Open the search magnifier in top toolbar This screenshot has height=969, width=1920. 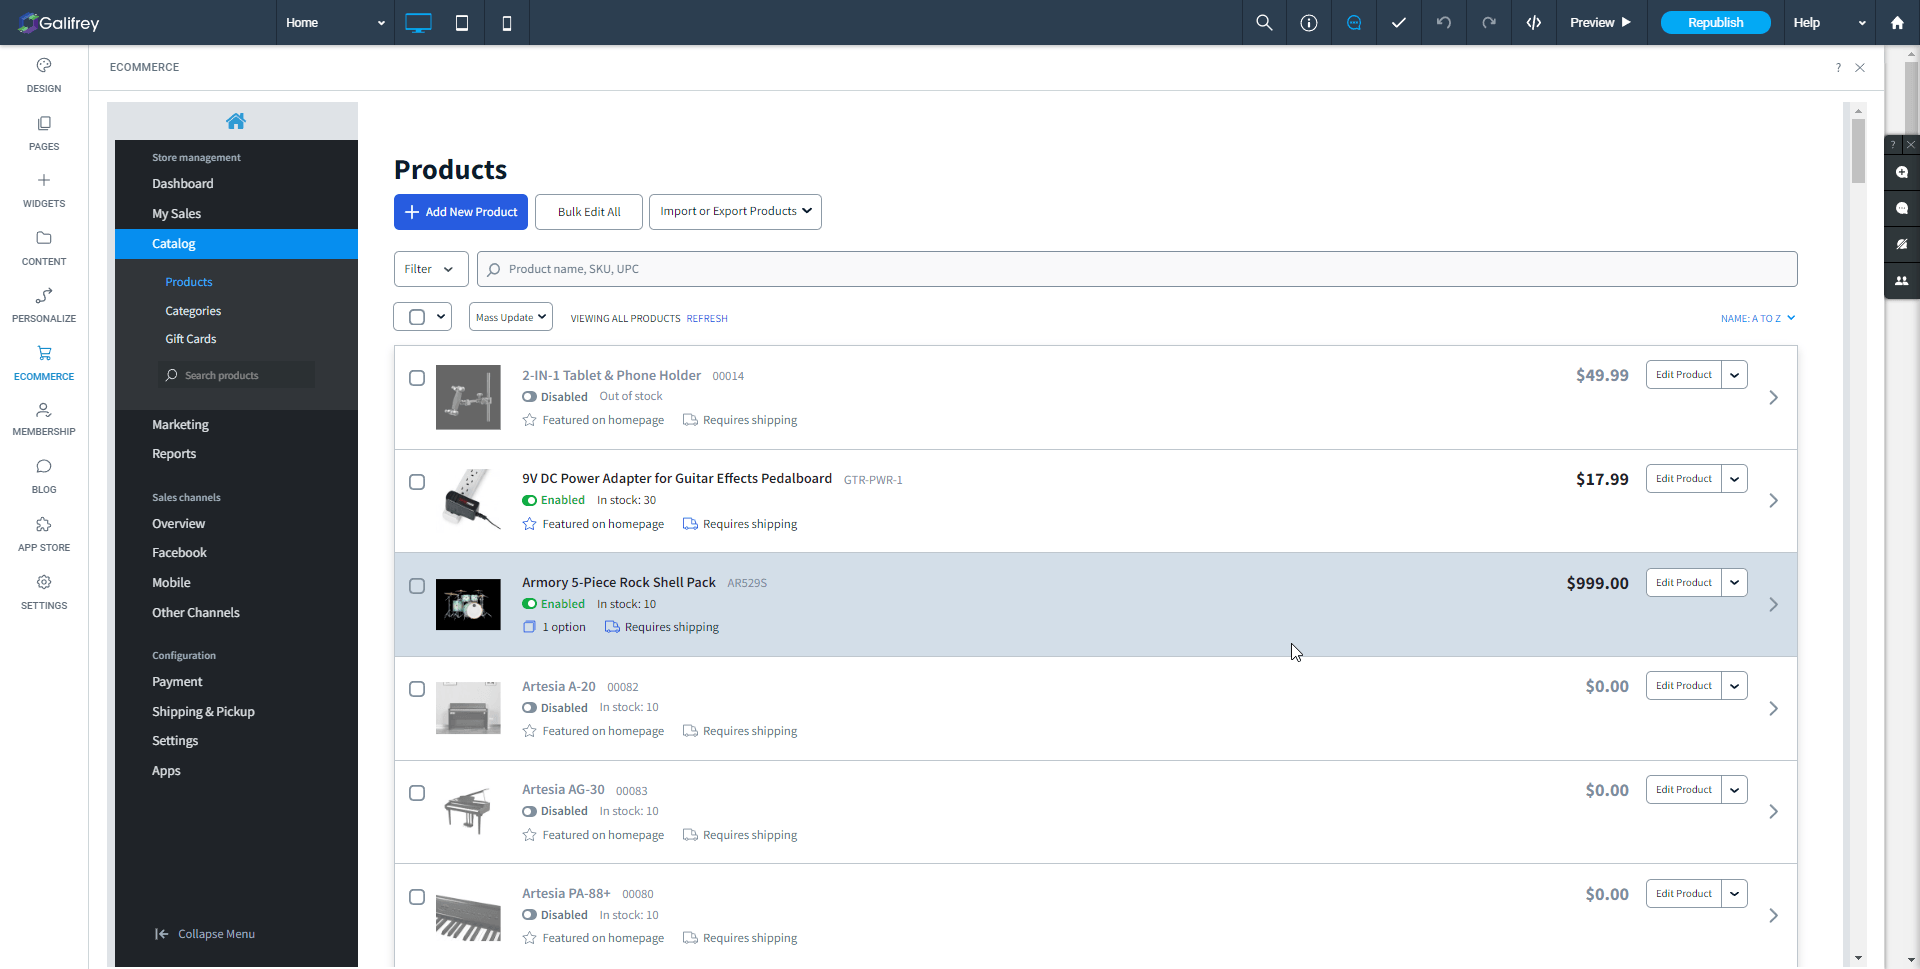(1264, 23)
